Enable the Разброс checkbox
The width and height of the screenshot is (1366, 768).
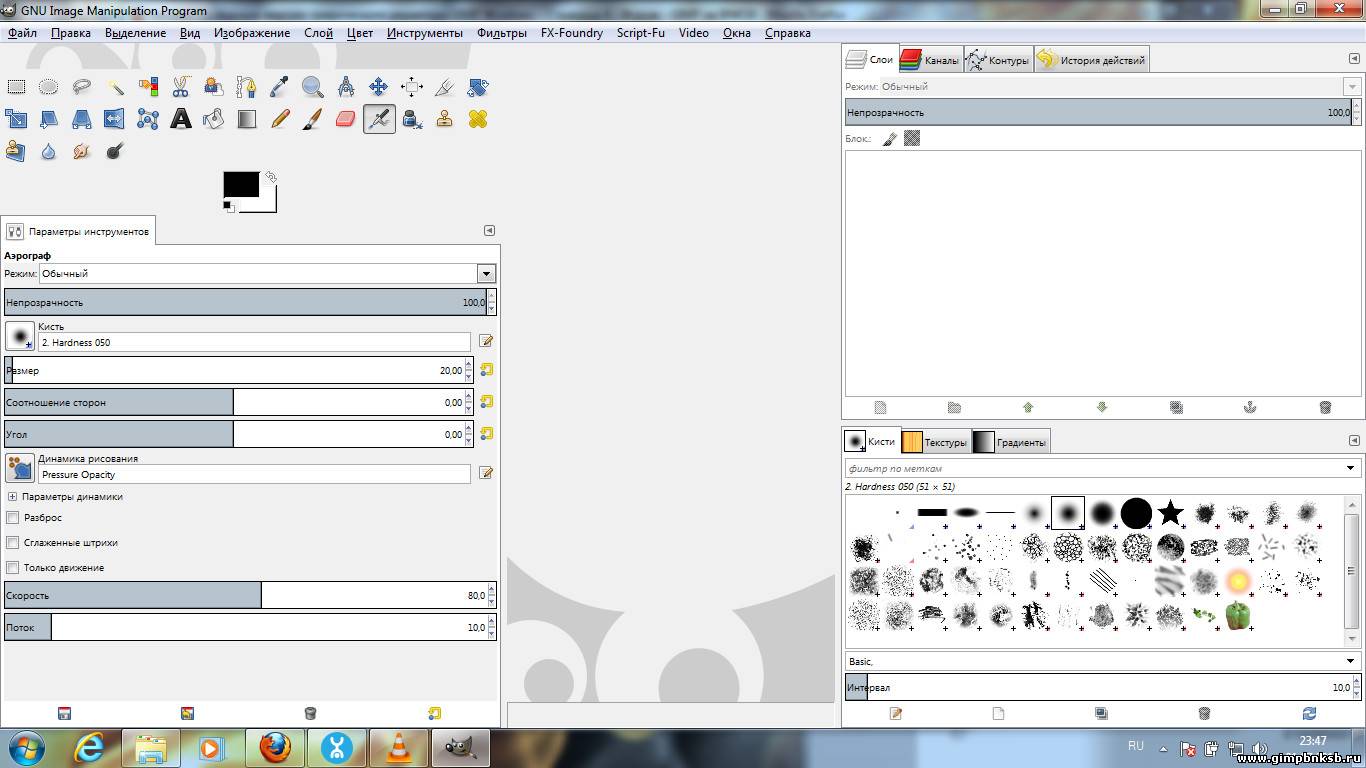[x=13, y=518]
